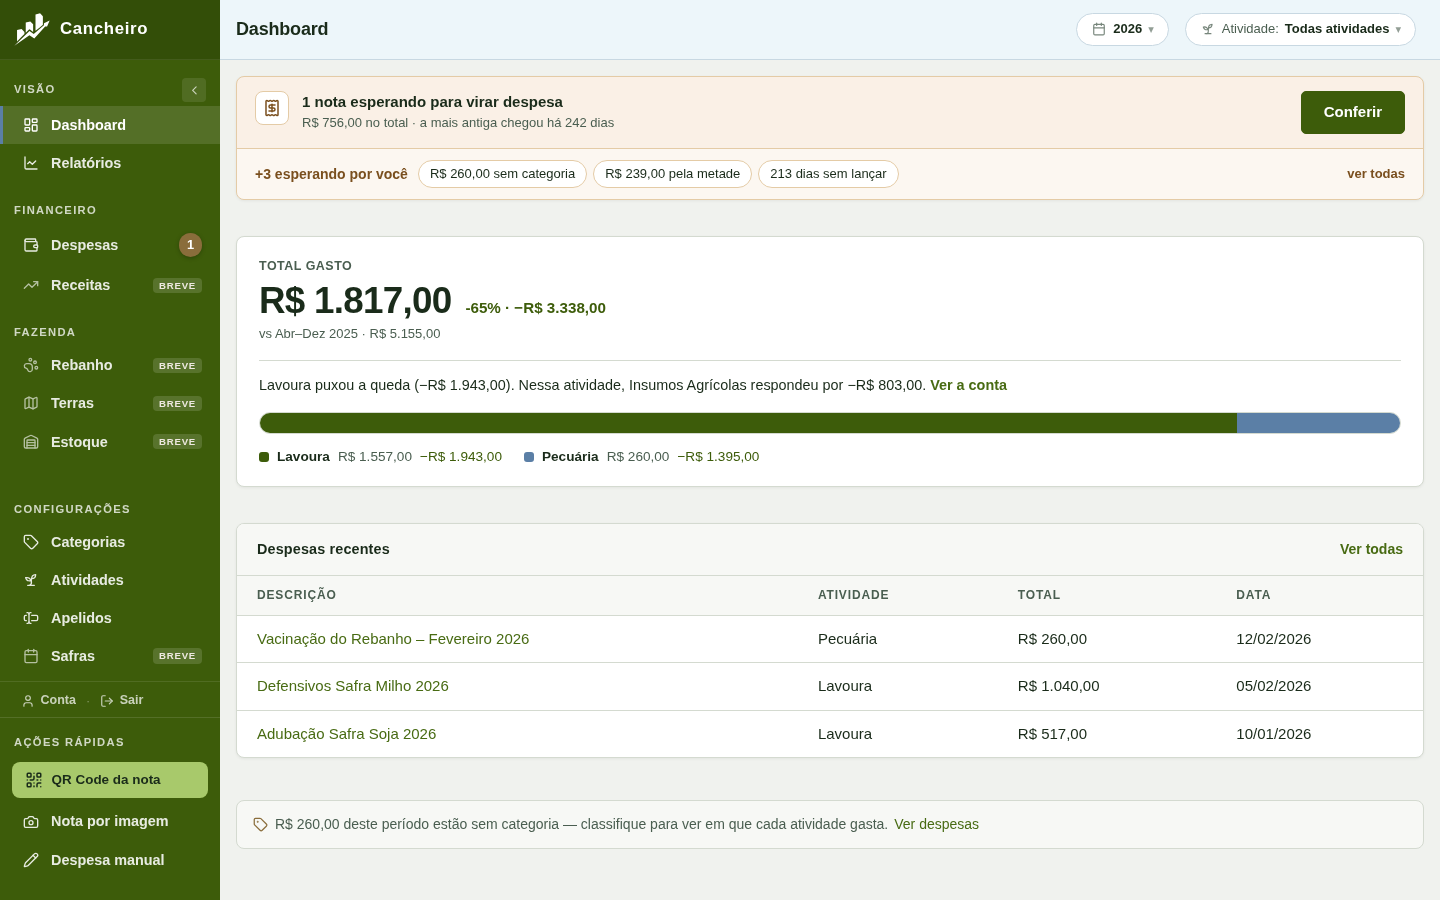The image size is (1440, 900).
Task: Click the blue Pecuária bar segment
Action: (x=1318, y=423)
